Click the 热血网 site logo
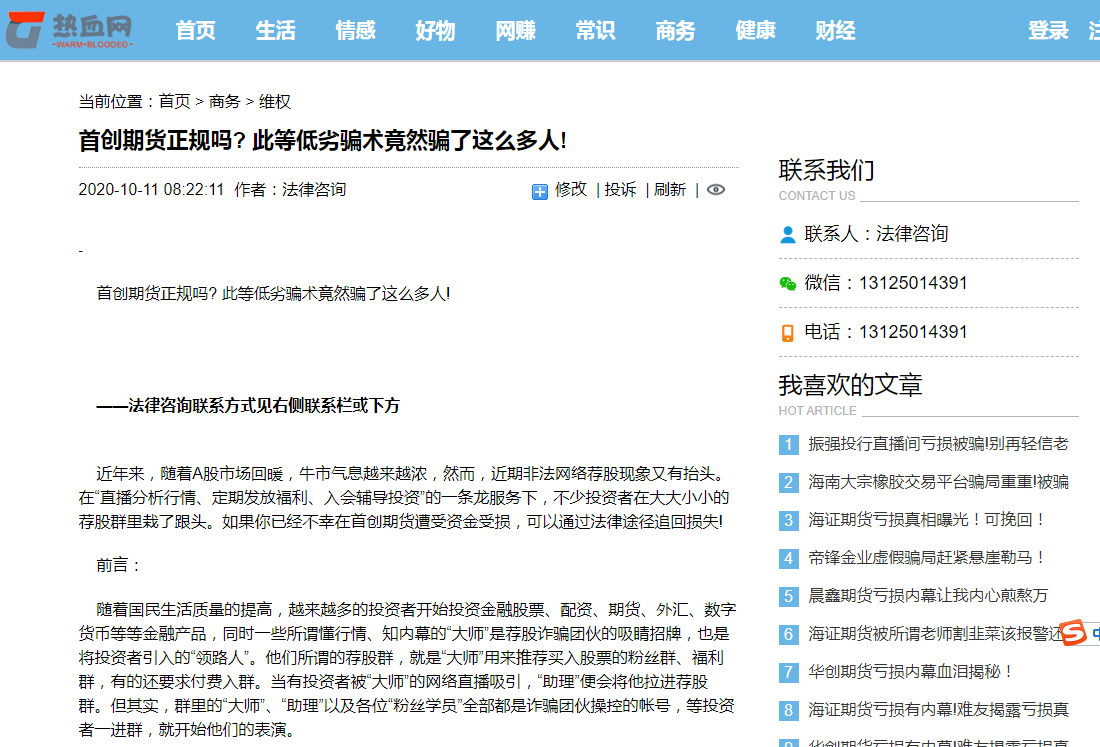1100x747 pixels. [69, 29]
